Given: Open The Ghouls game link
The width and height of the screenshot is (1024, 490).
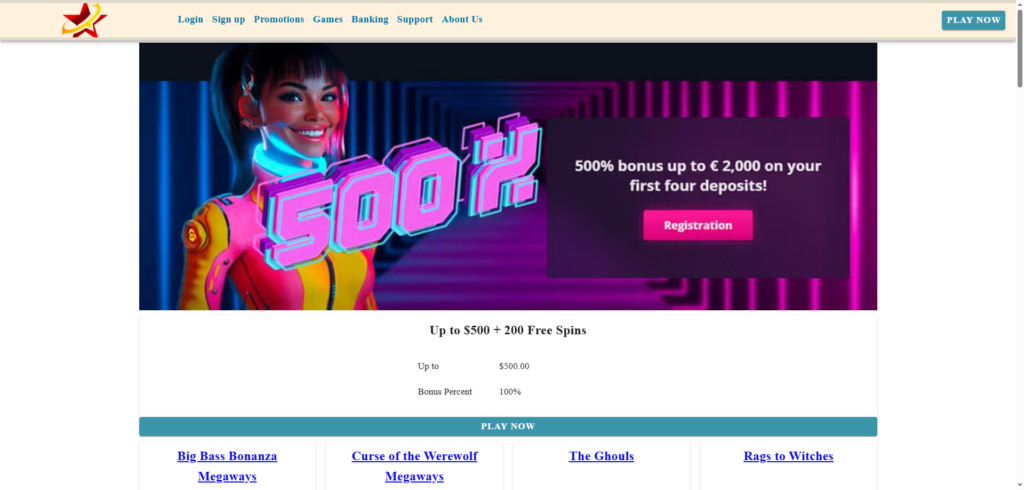Looking at the screenshot, I should click(x=601, y=456).
